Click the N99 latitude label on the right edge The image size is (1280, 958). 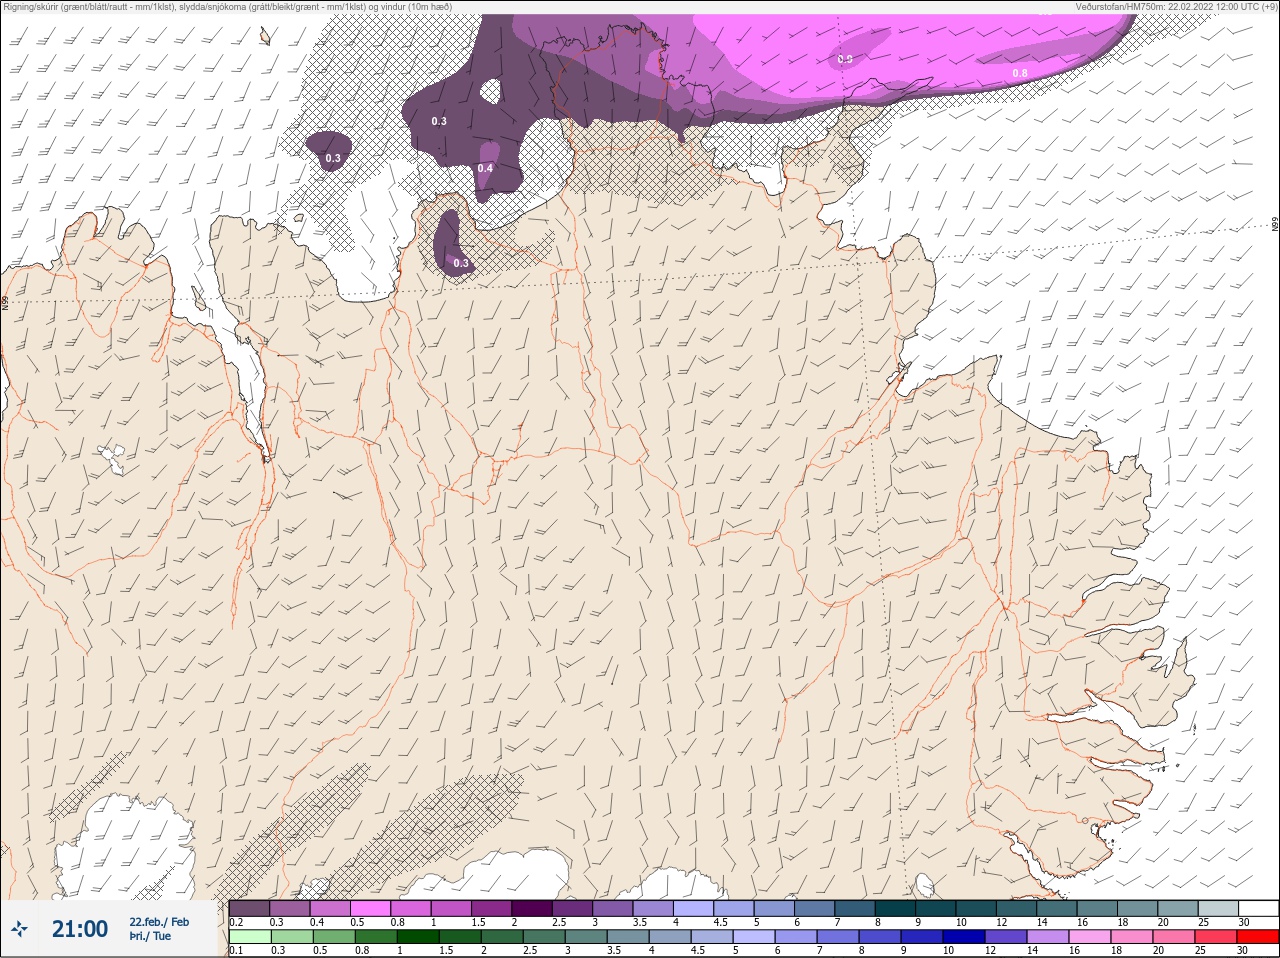1275,225
